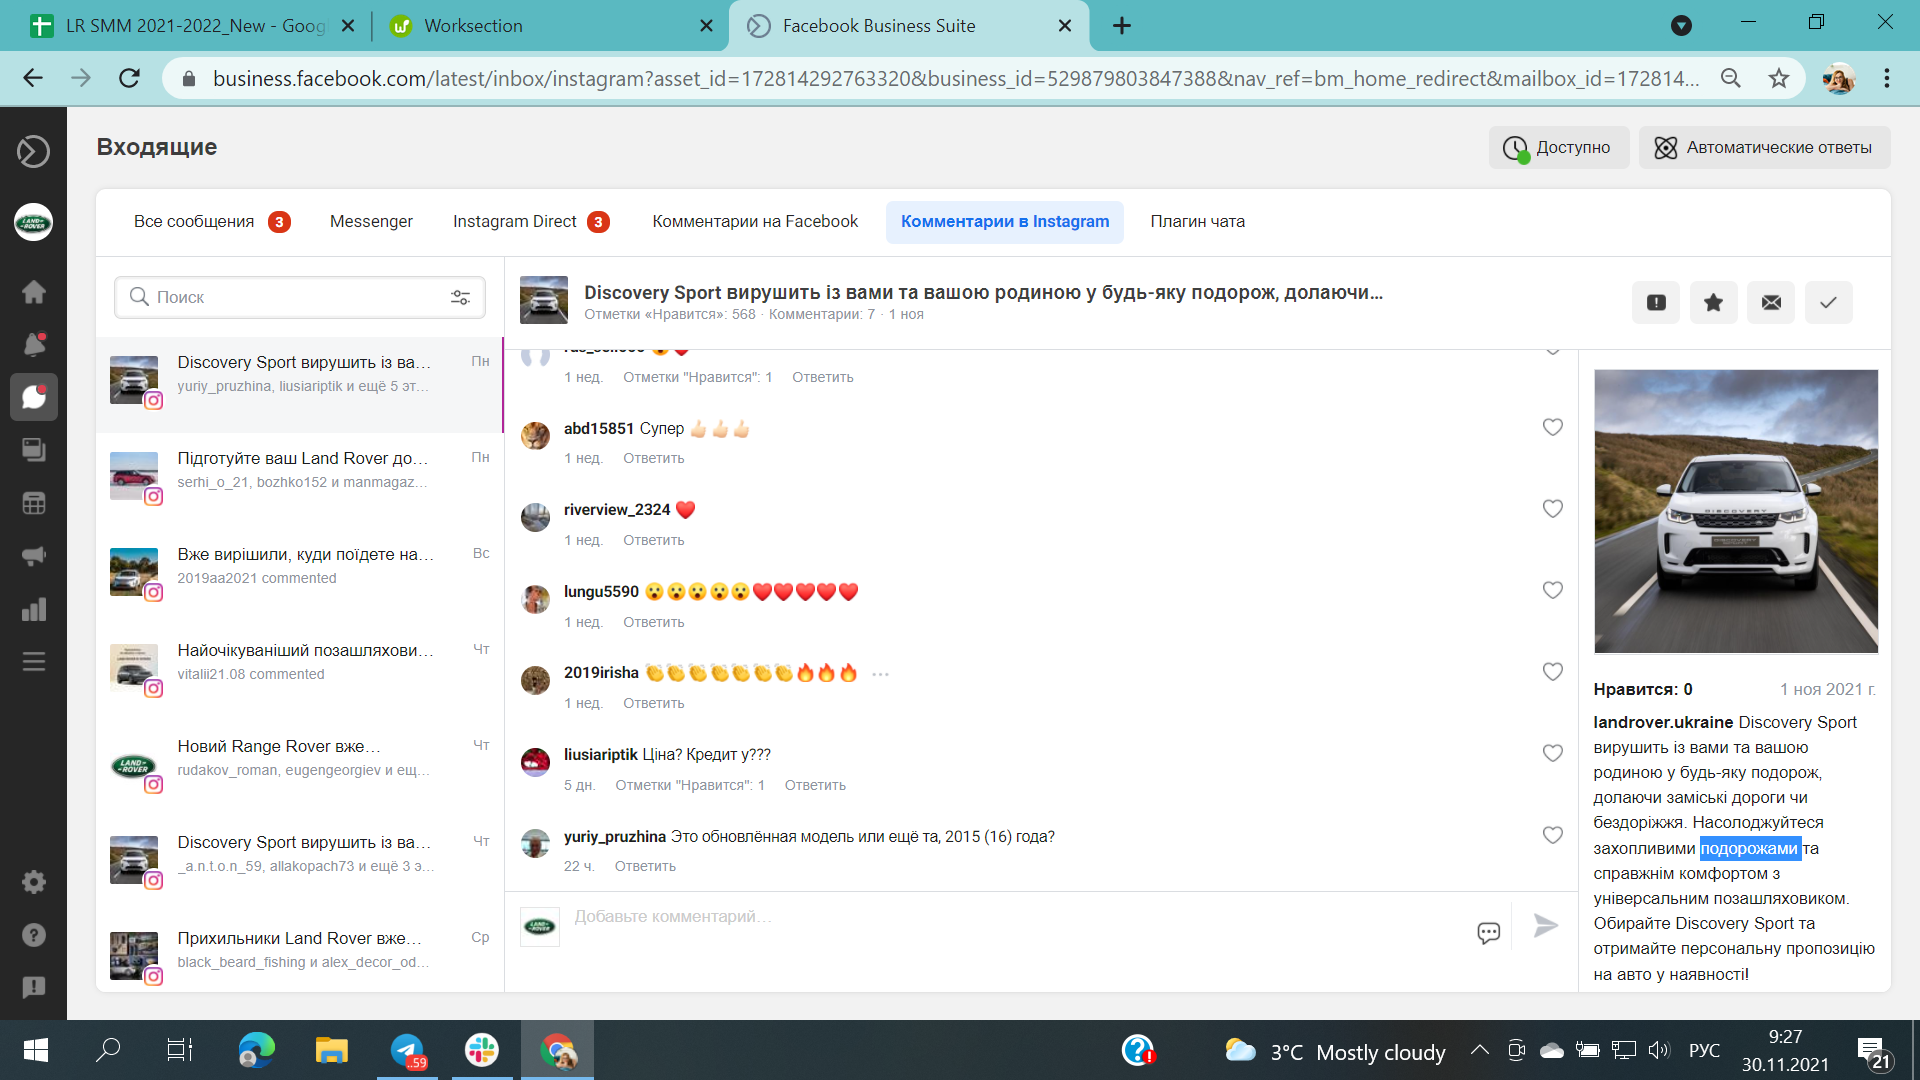The width and height of the screenshot is (1920, 1080).
Task: Open Planner calendar icon in sidebar
Action: [33, 503]
